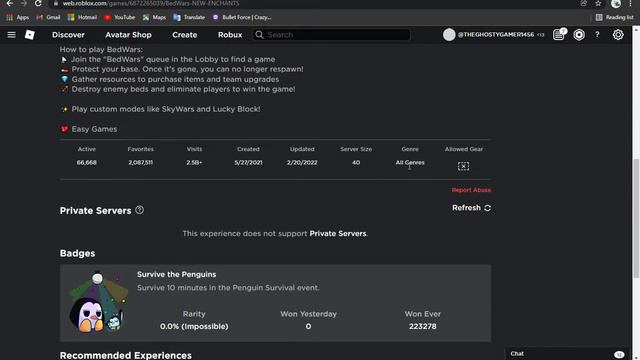
Task: Open the Create tab
Action: coord(184,35)
